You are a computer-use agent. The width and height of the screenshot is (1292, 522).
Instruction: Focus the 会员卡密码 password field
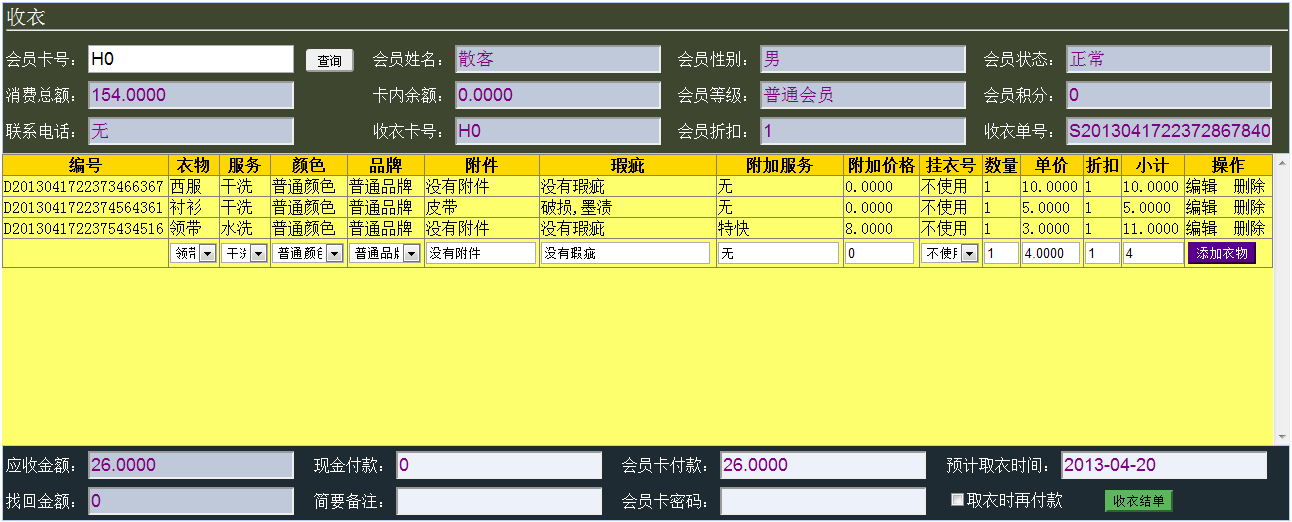click(823, 501)
